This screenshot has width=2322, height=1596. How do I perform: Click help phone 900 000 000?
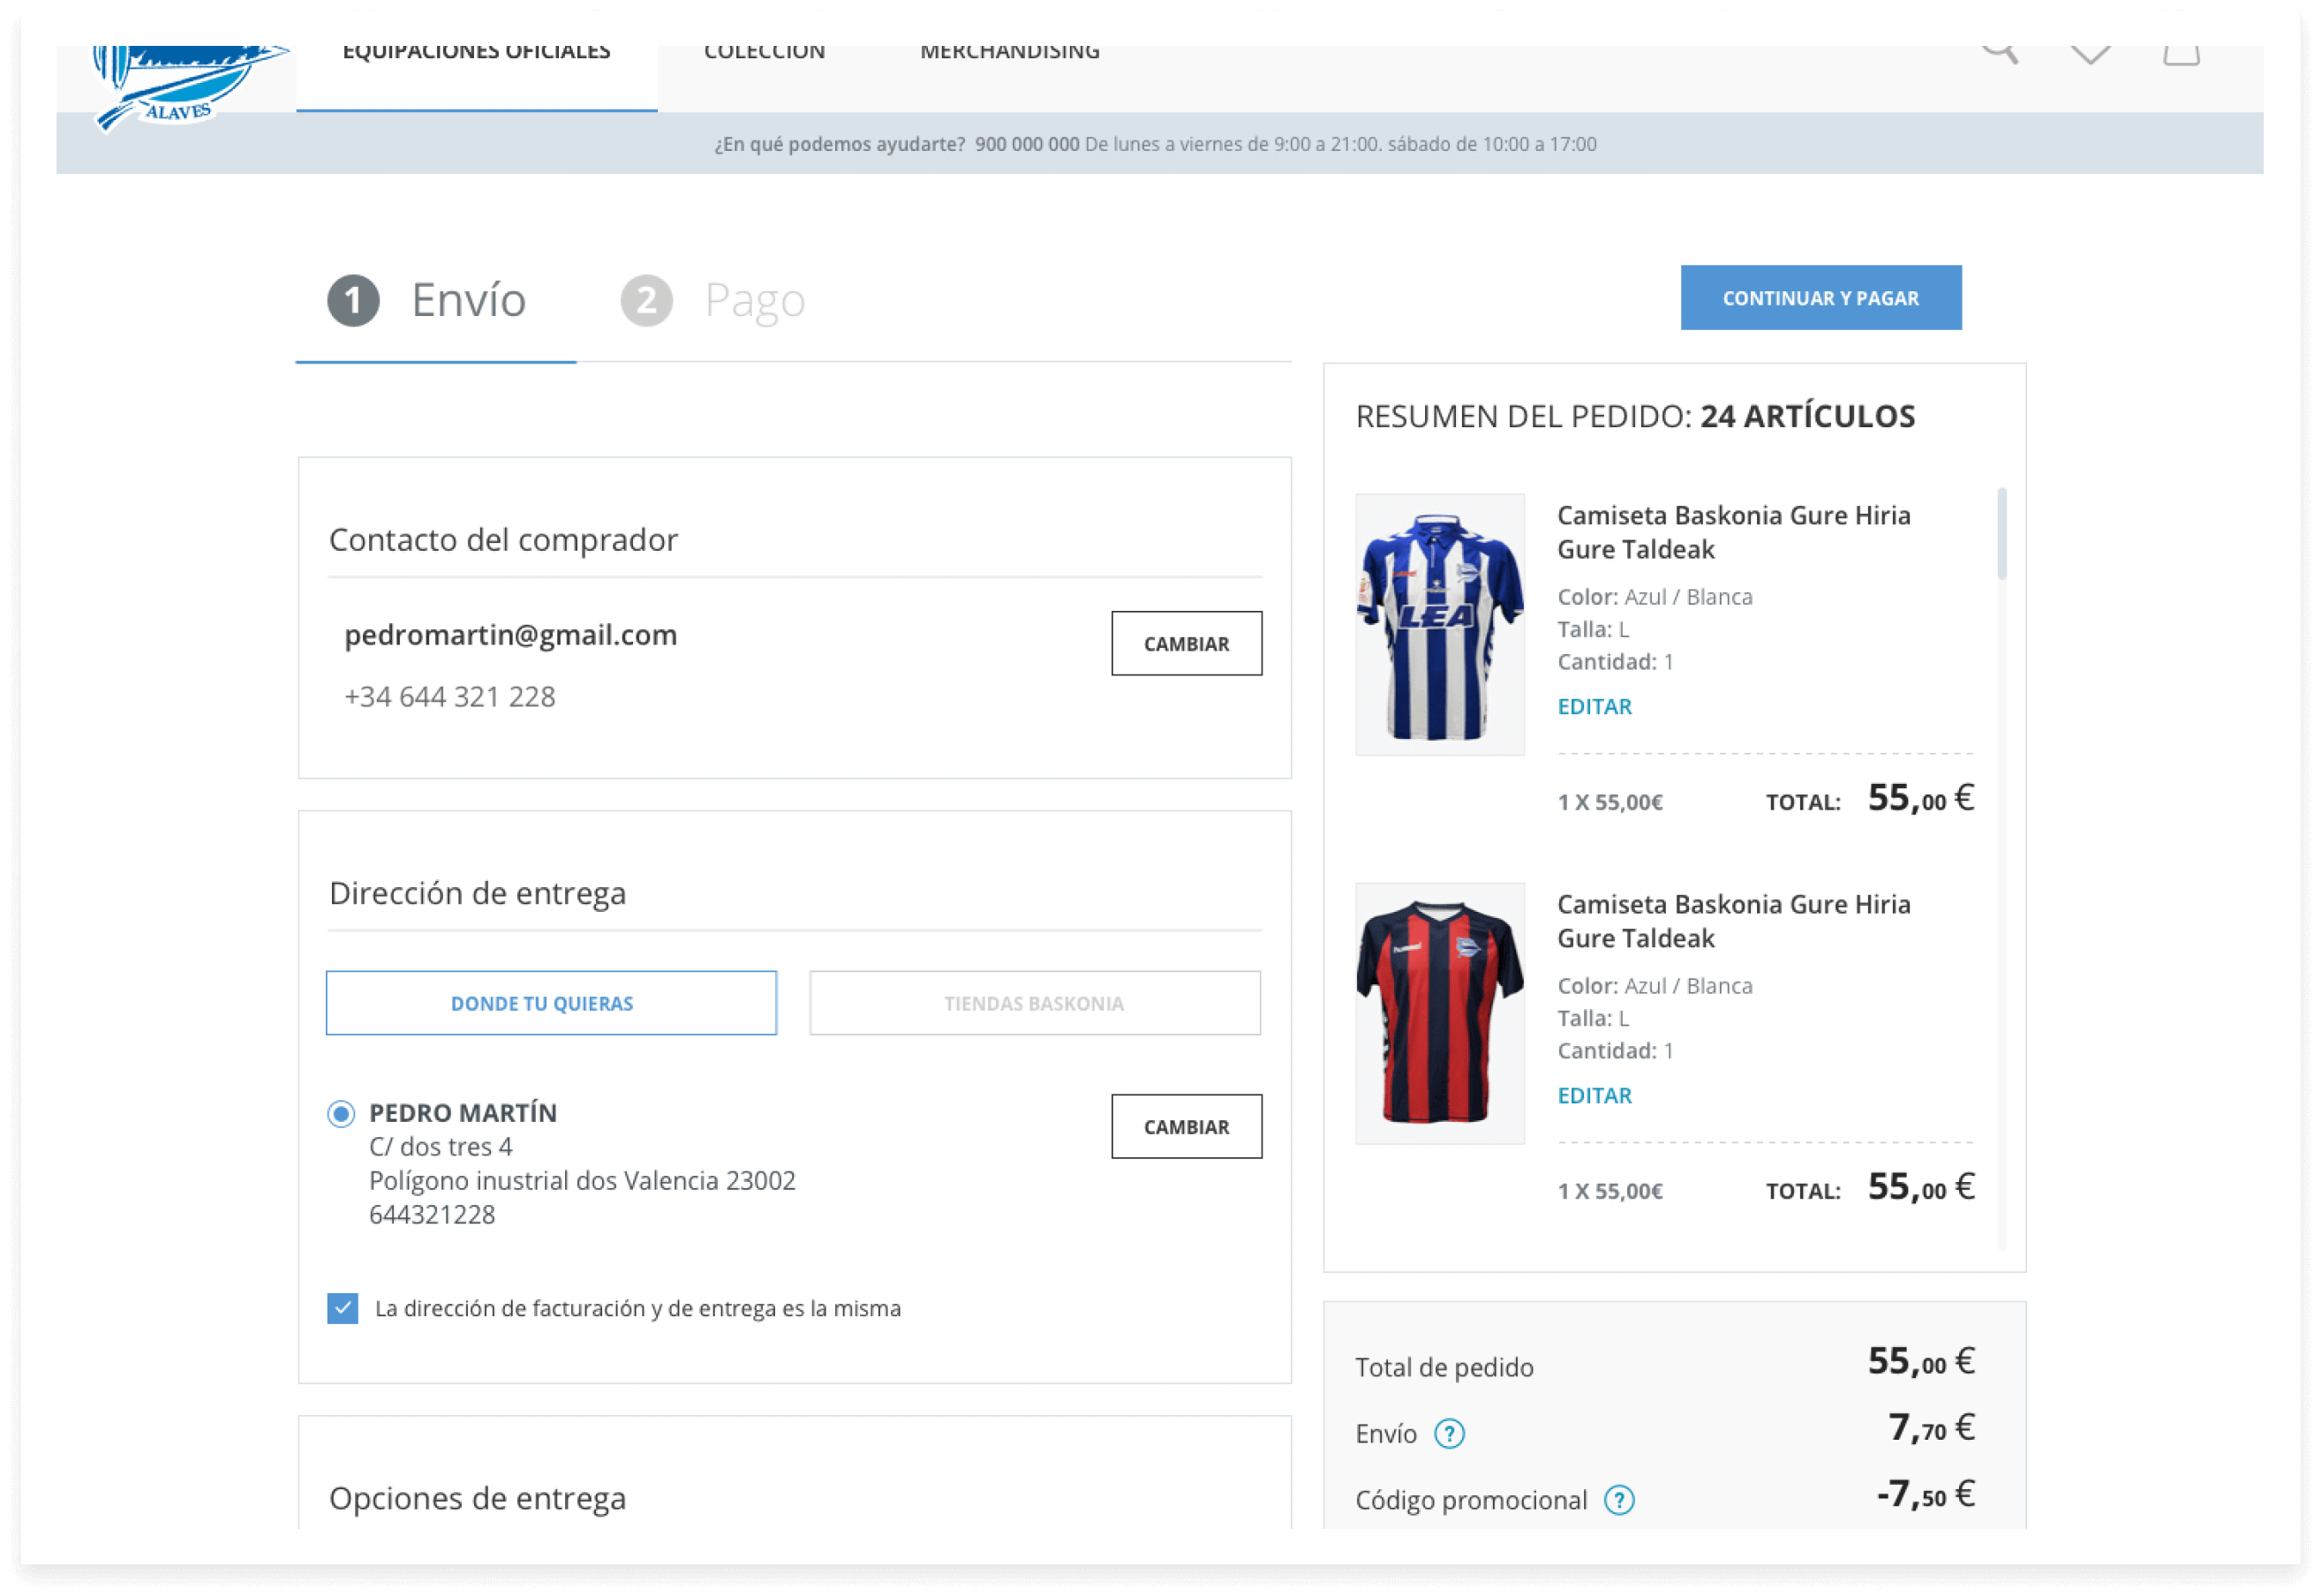tap(1026, 144)
